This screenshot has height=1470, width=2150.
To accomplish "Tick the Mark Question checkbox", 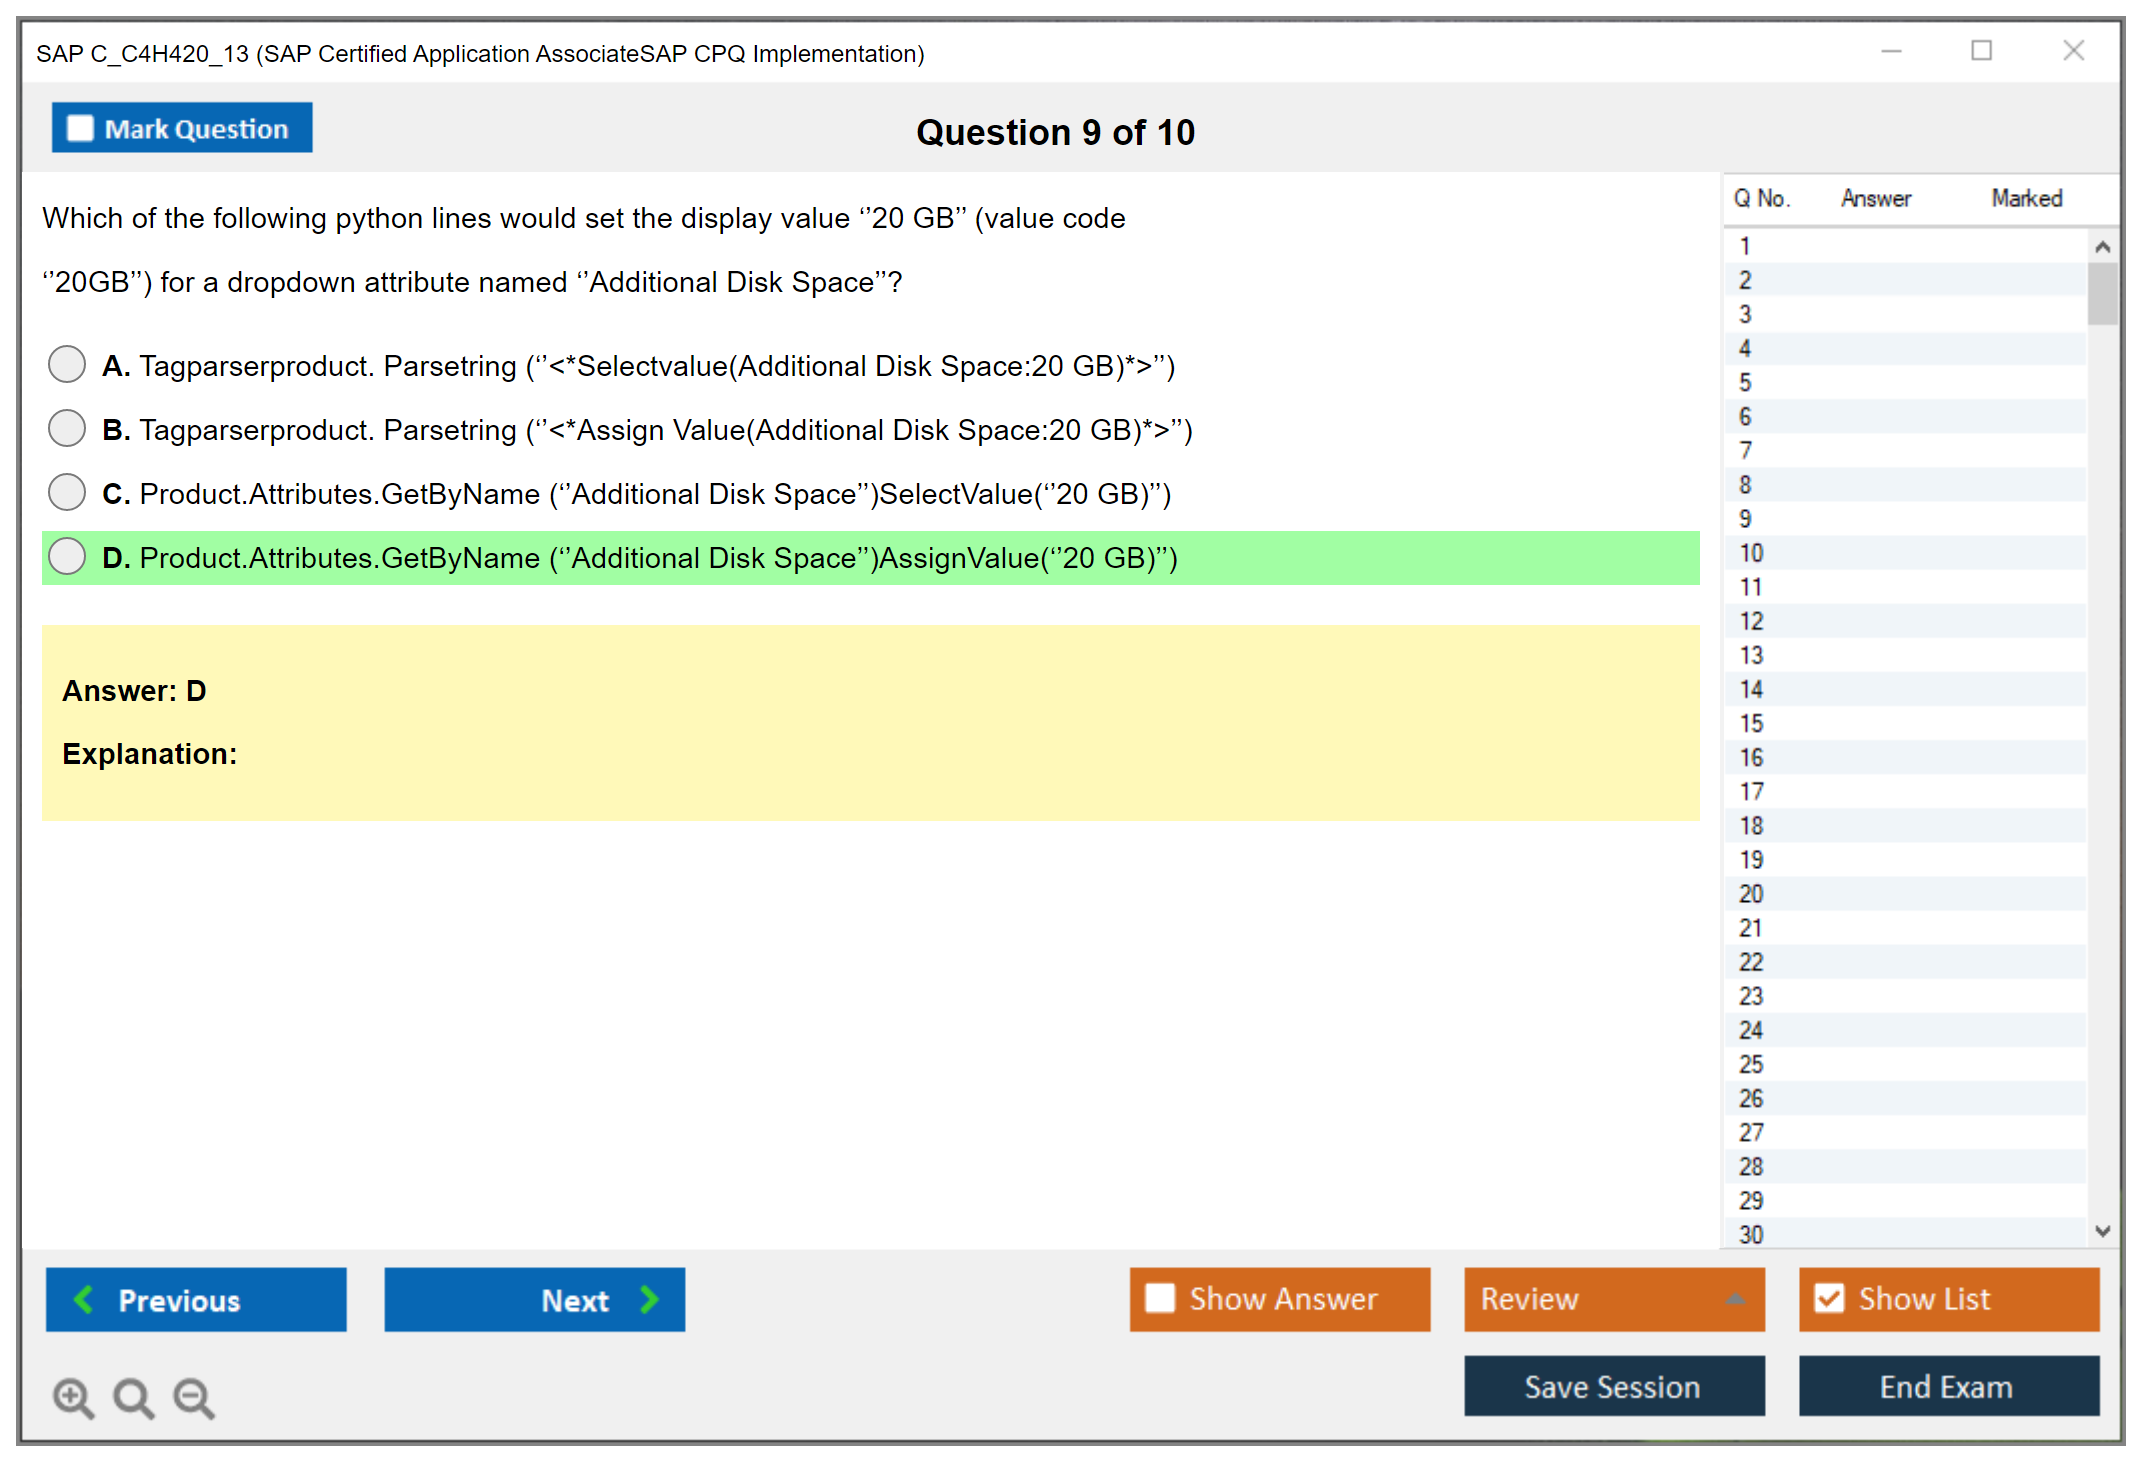I will 80,129.
